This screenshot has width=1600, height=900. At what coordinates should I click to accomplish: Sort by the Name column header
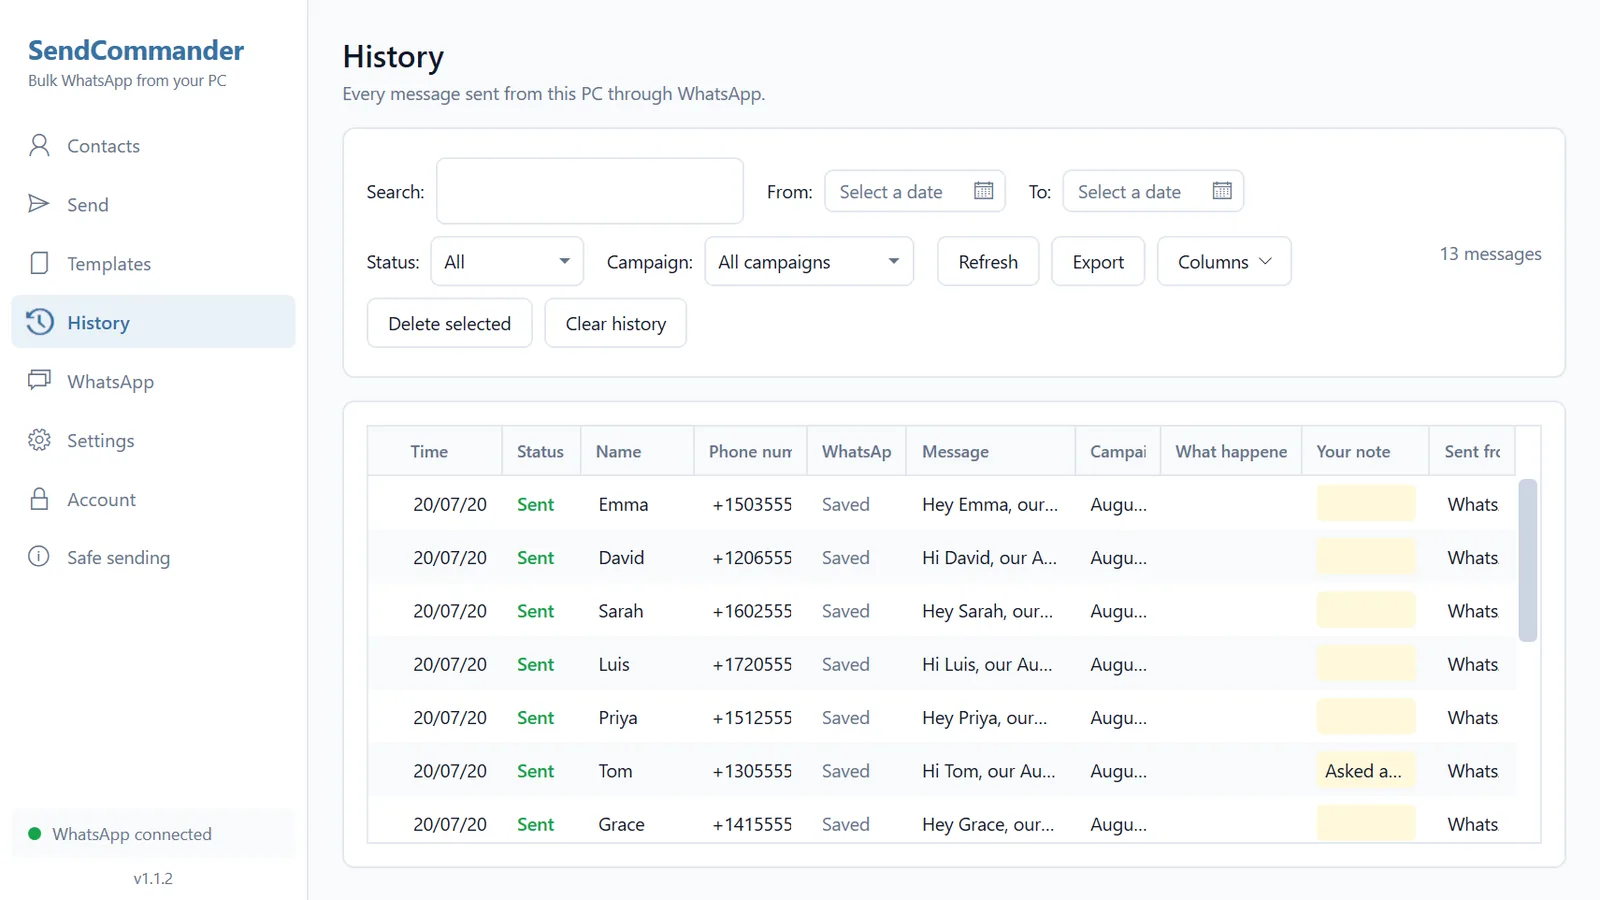tap(637, 451)
